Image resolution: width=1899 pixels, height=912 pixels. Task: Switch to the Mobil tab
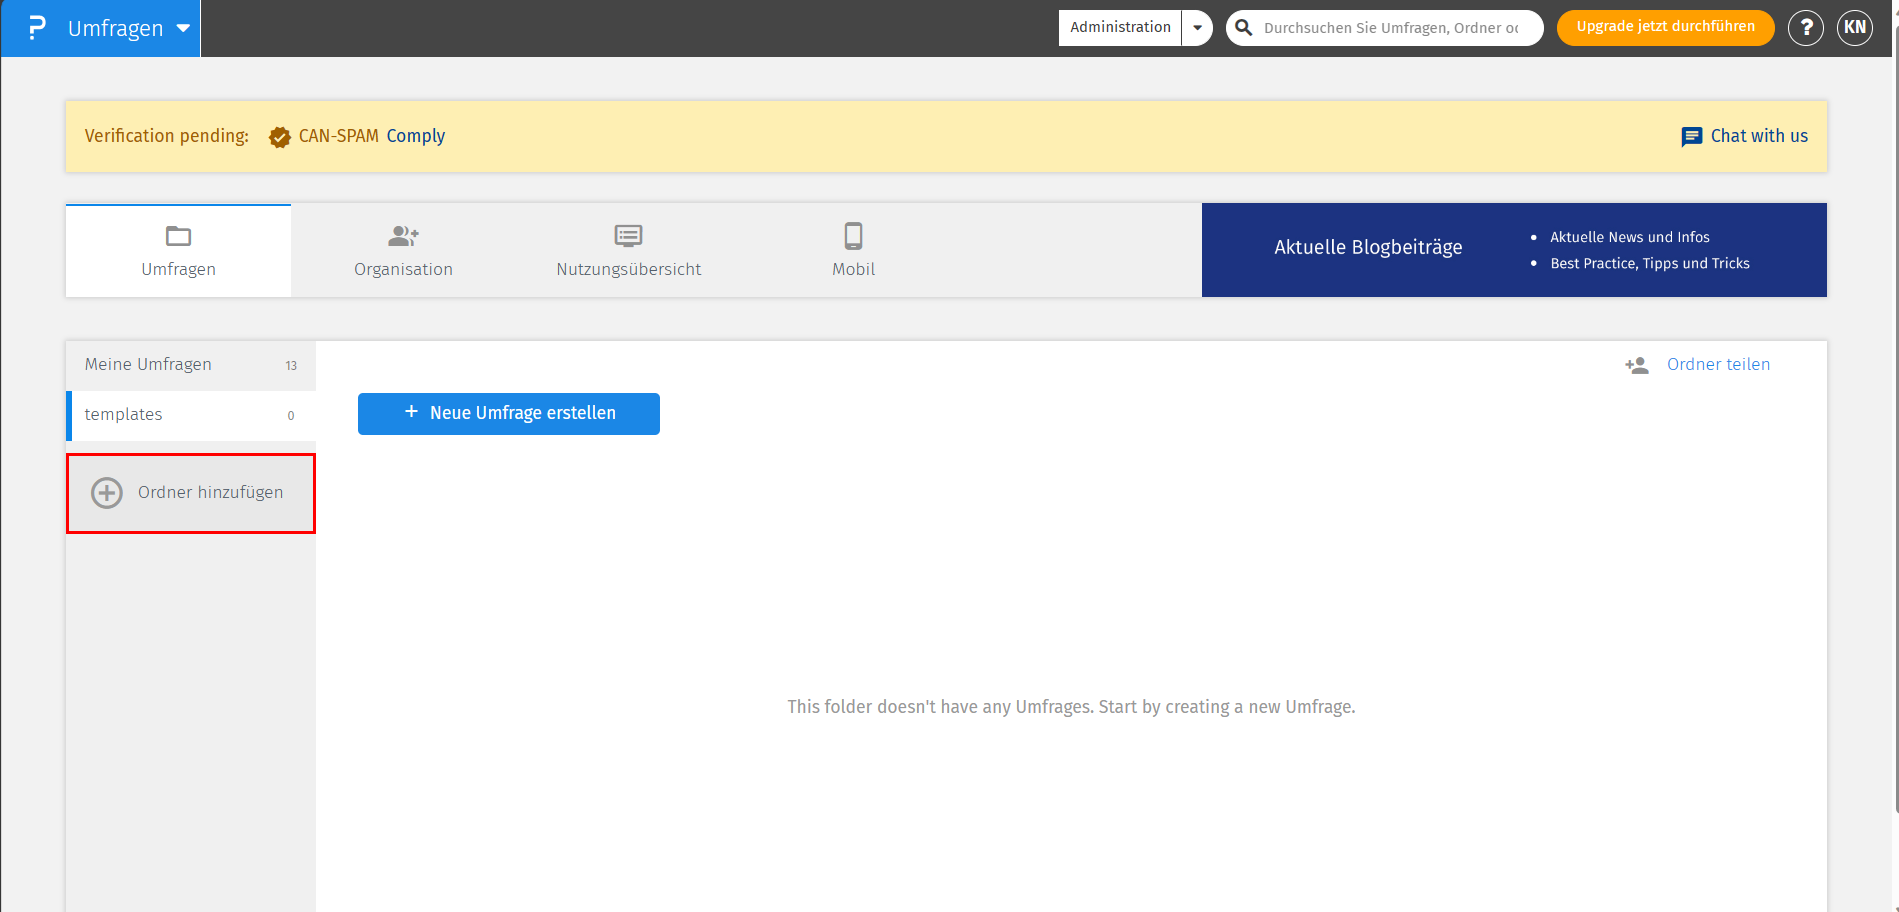point(853,251)
